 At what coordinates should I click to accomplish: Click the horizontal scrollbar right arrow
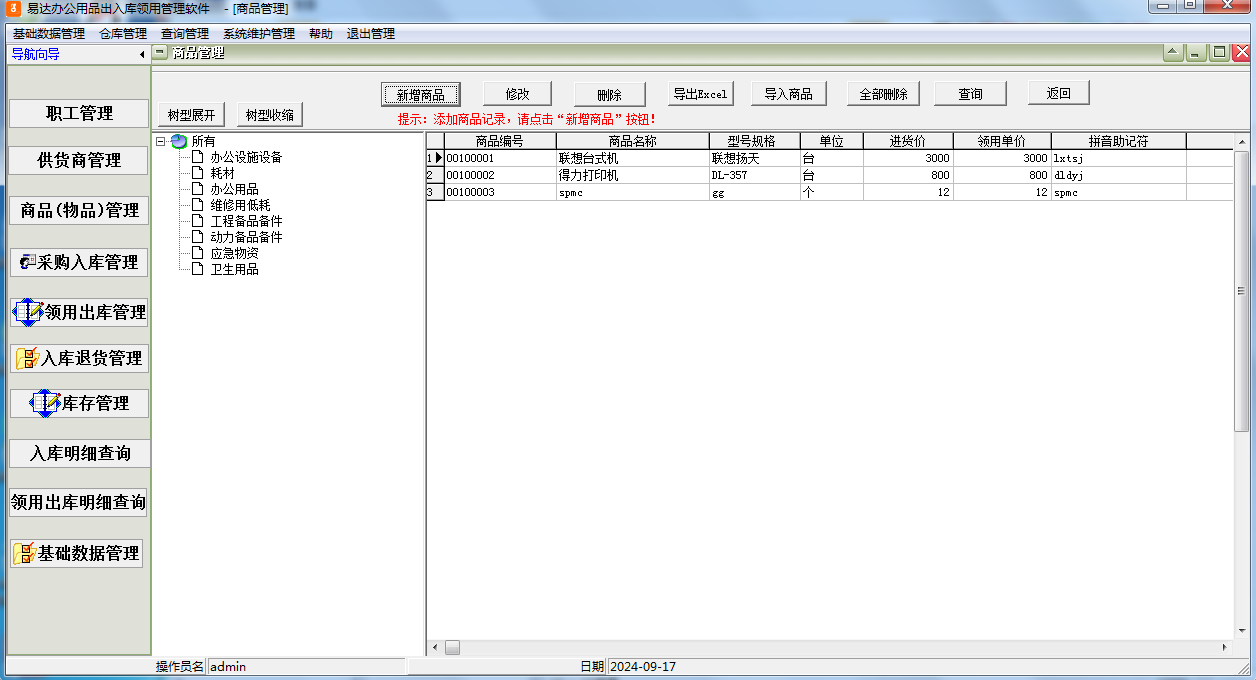point(1225,648)
